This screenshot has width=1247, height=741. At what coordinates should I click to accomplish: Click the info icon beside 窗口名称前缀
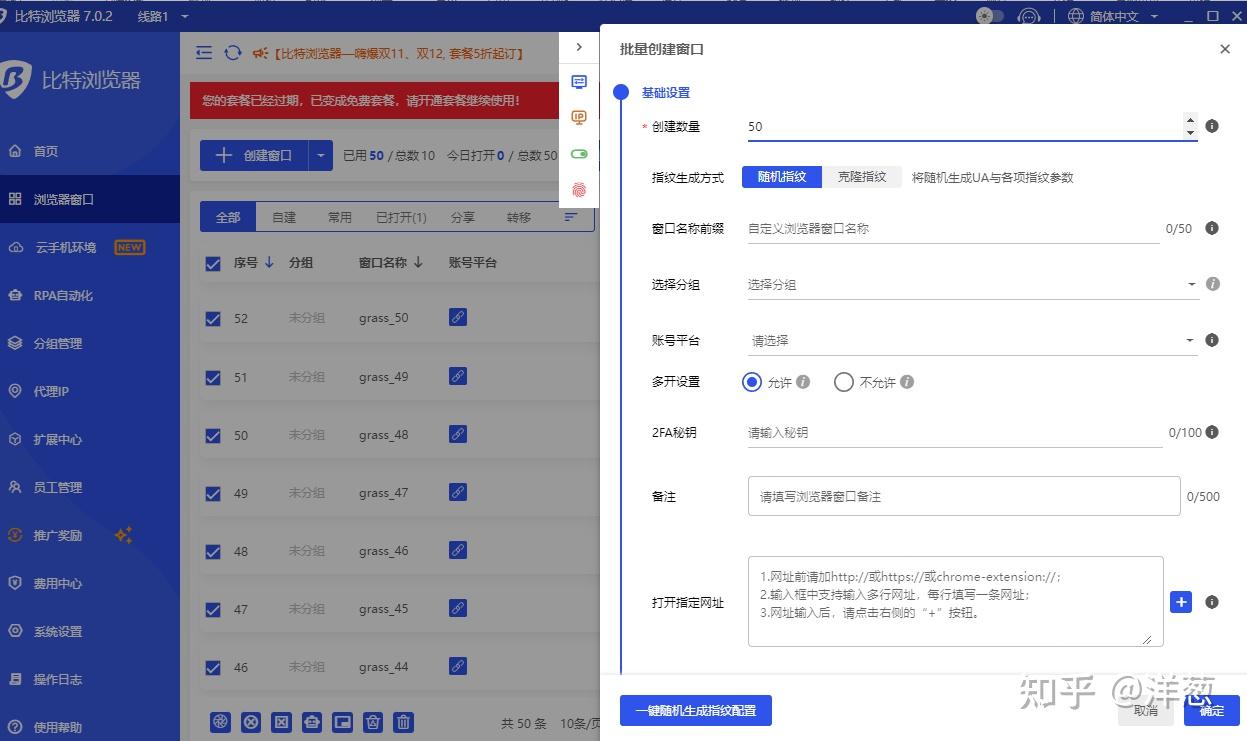1212,228
